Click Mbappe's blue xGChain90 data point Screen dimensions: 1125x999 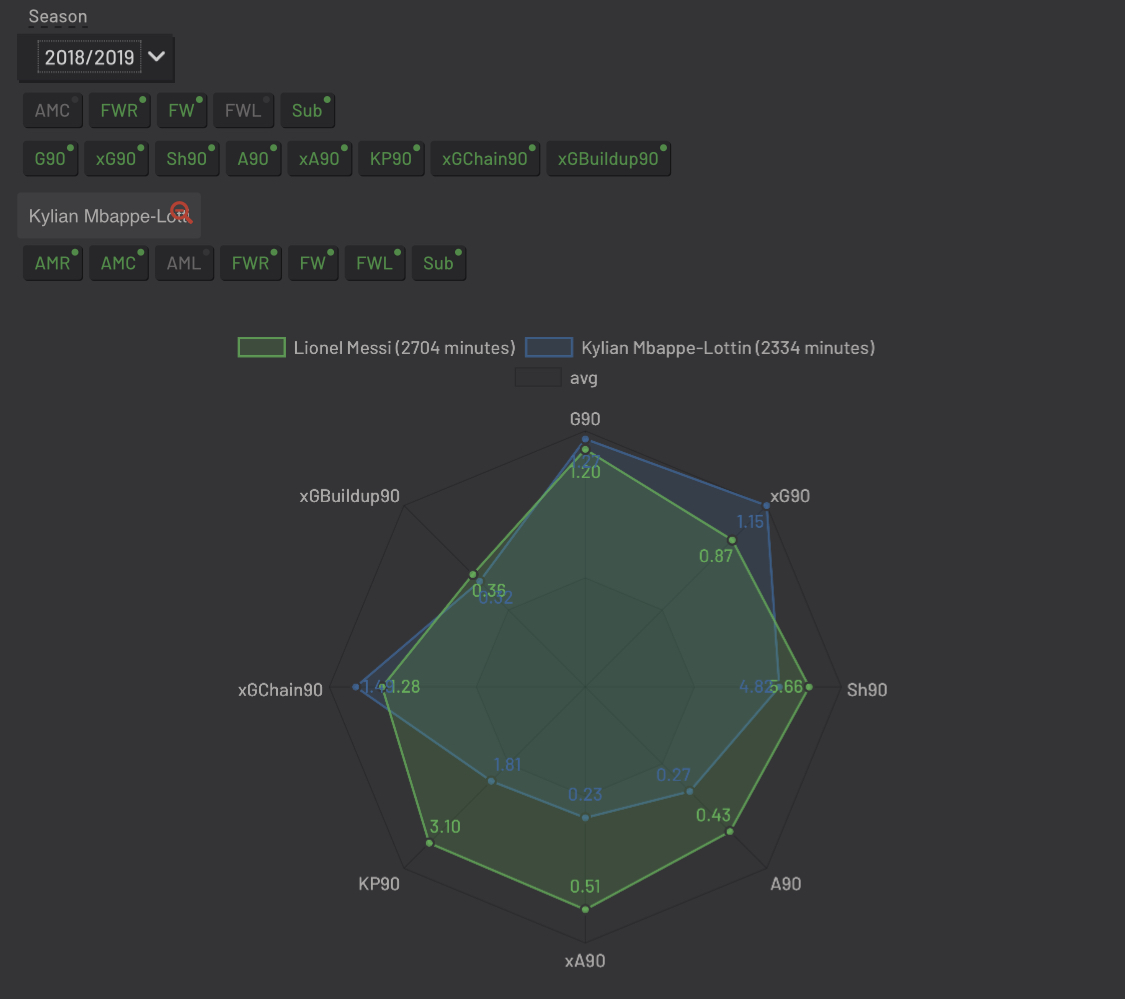tap(356, 687)
